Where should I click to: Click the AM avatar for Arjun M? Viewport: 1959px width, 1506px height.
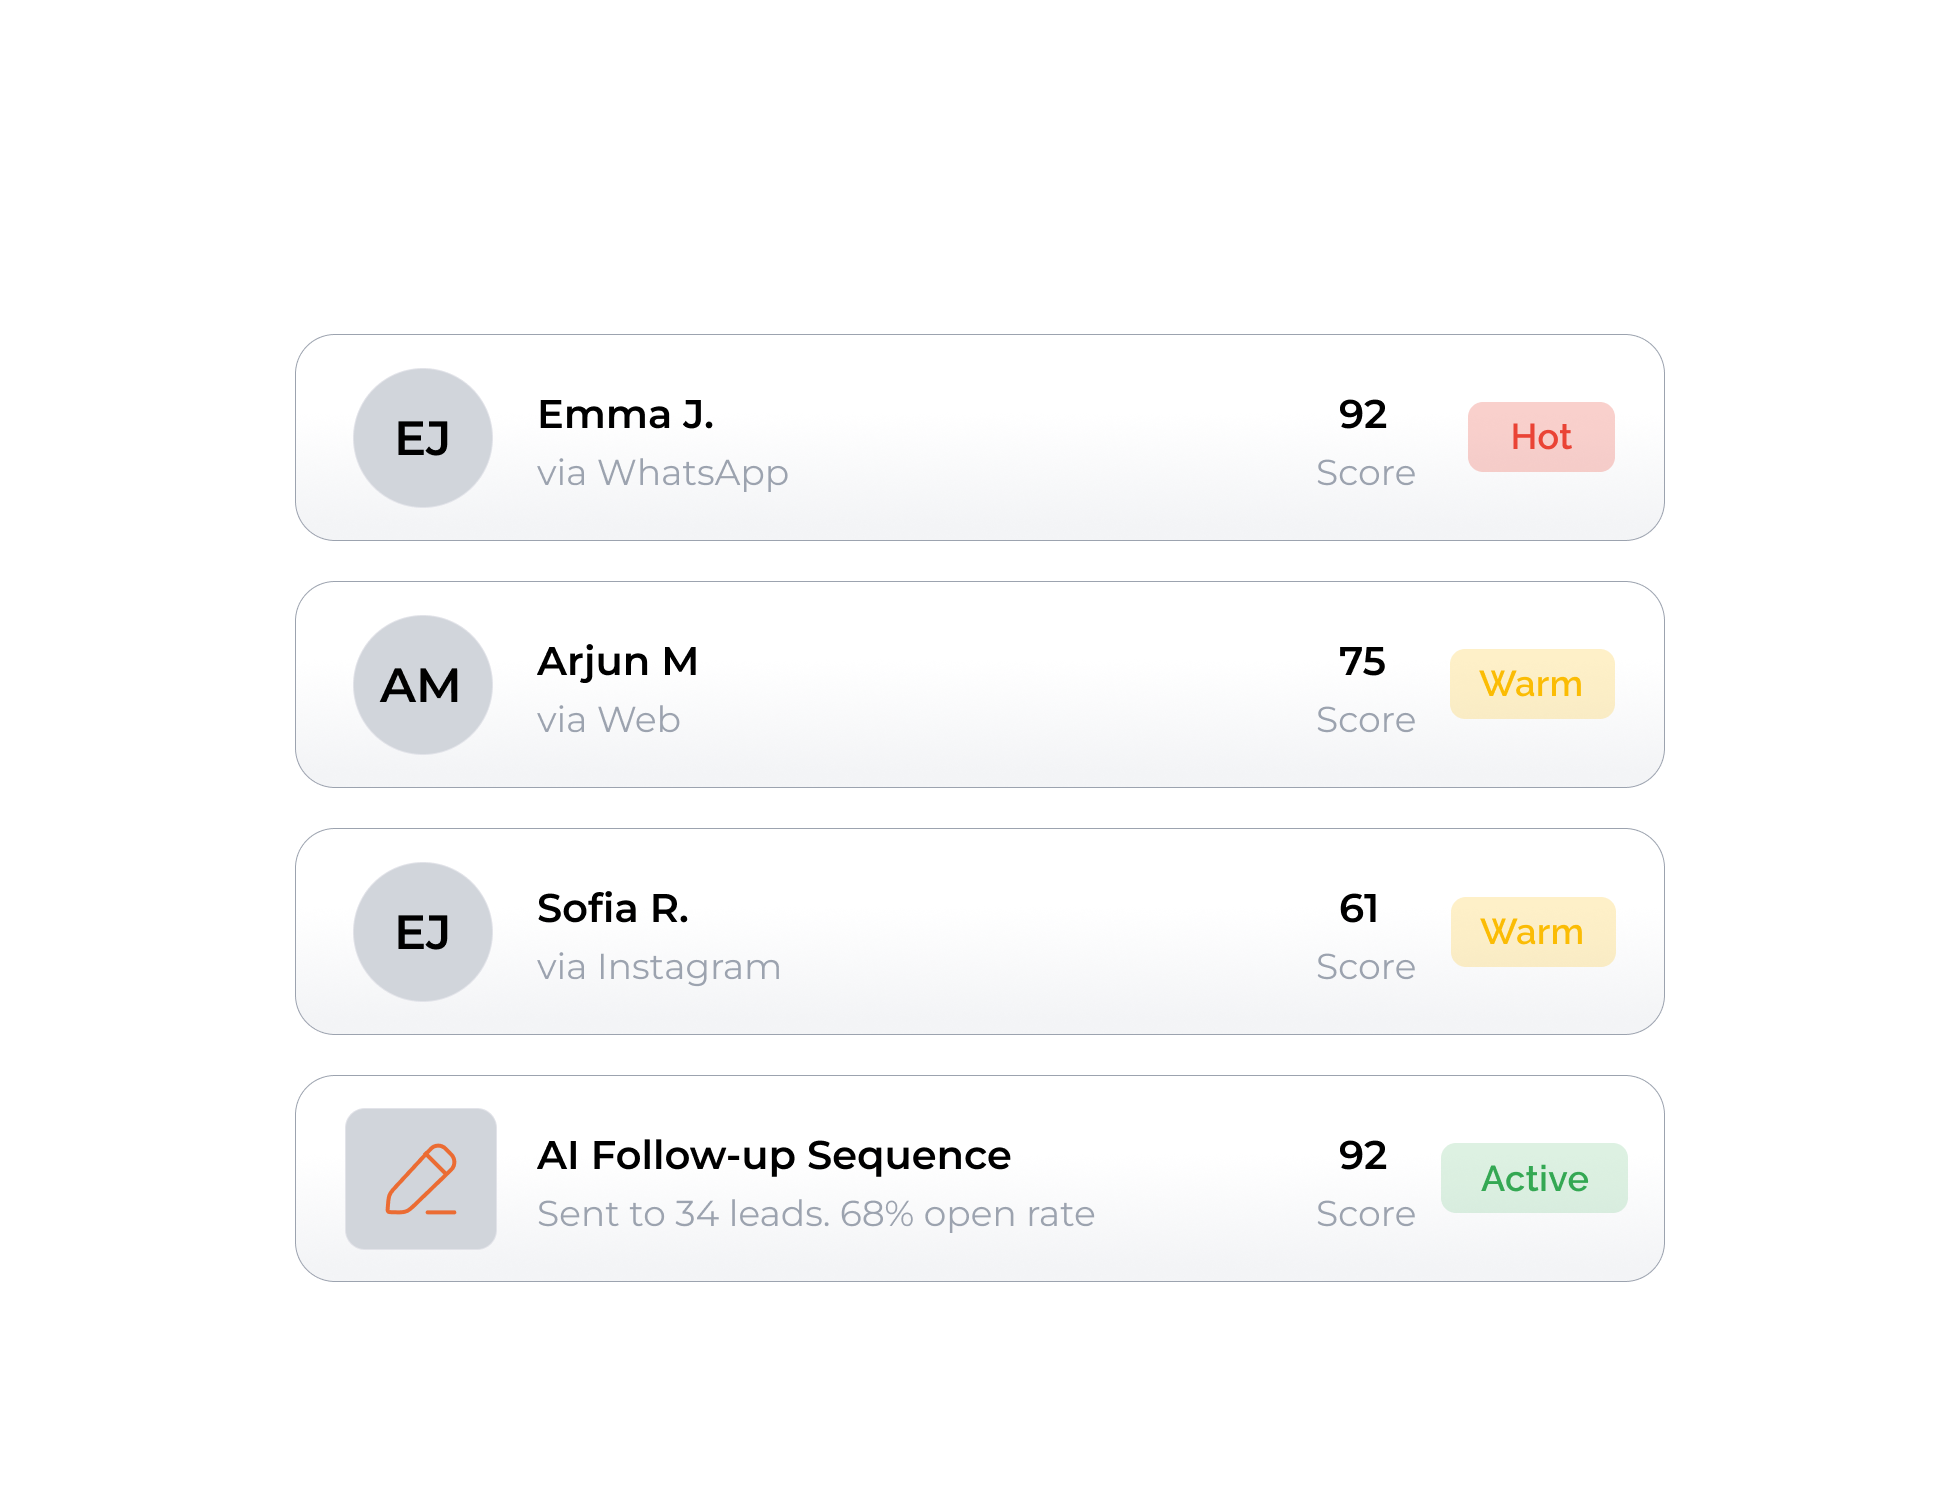point(423,685)
